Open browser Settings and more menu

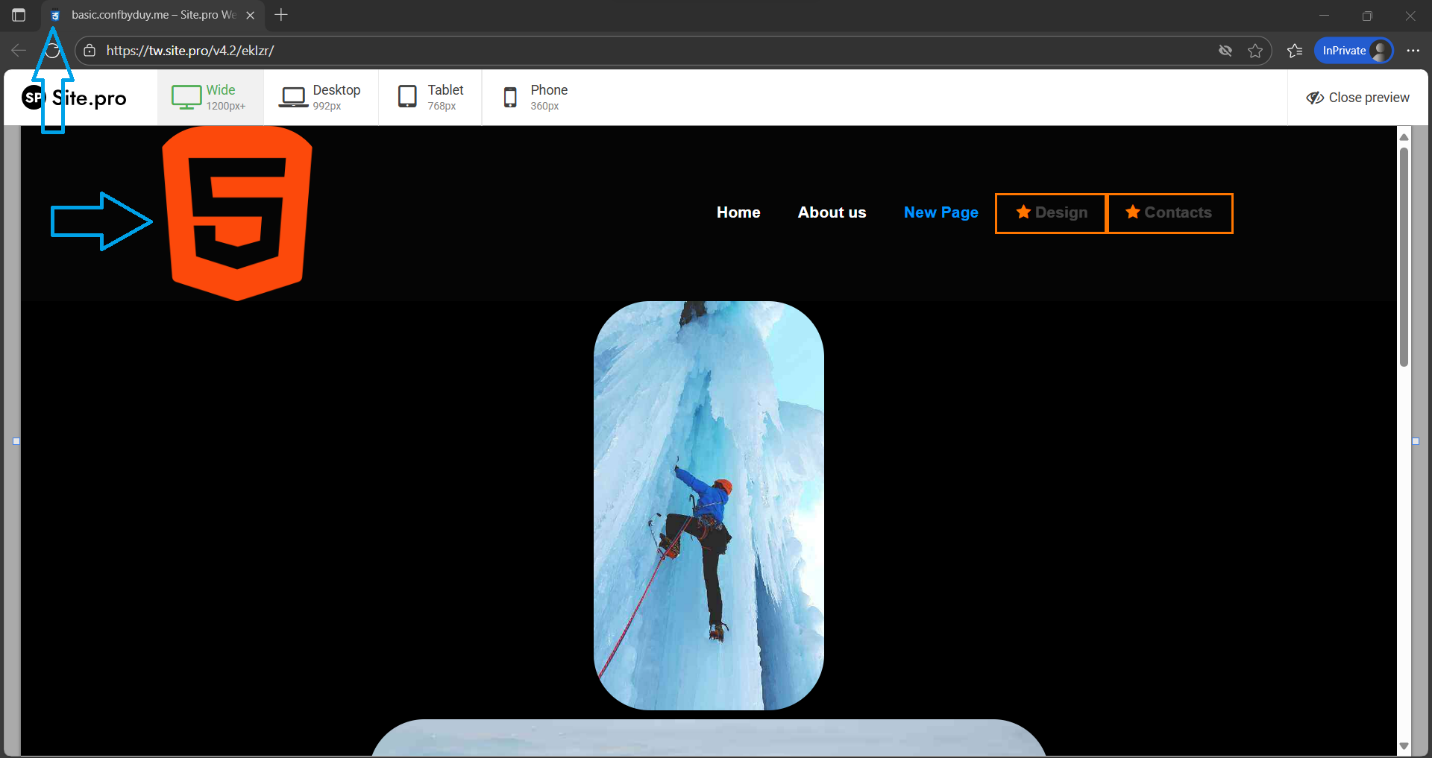point(1412,51)
